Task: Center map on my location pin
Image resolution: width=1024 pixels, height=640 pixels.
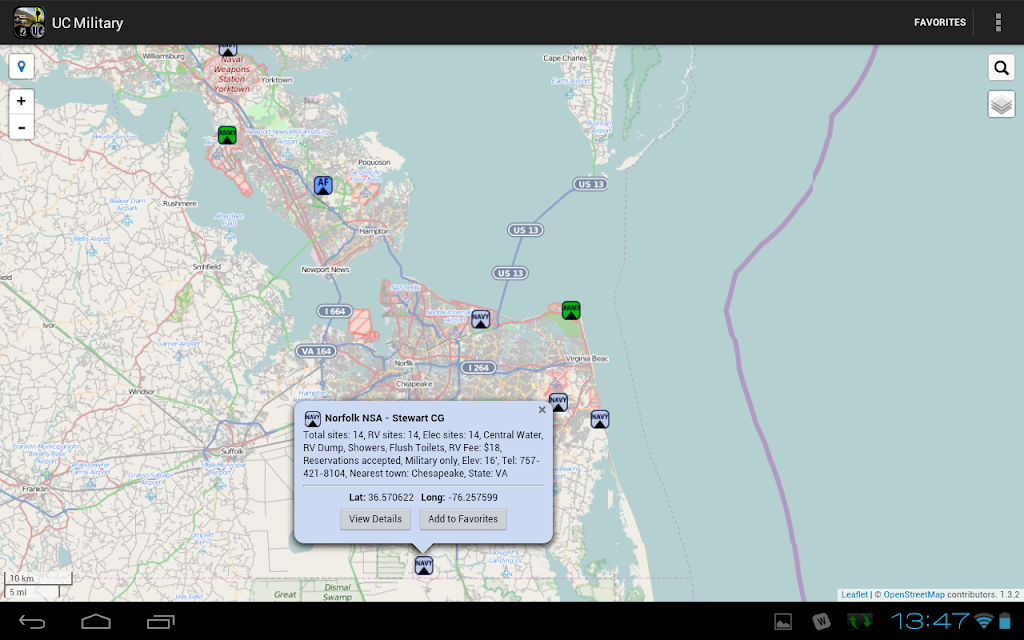Action: (22, 66)
